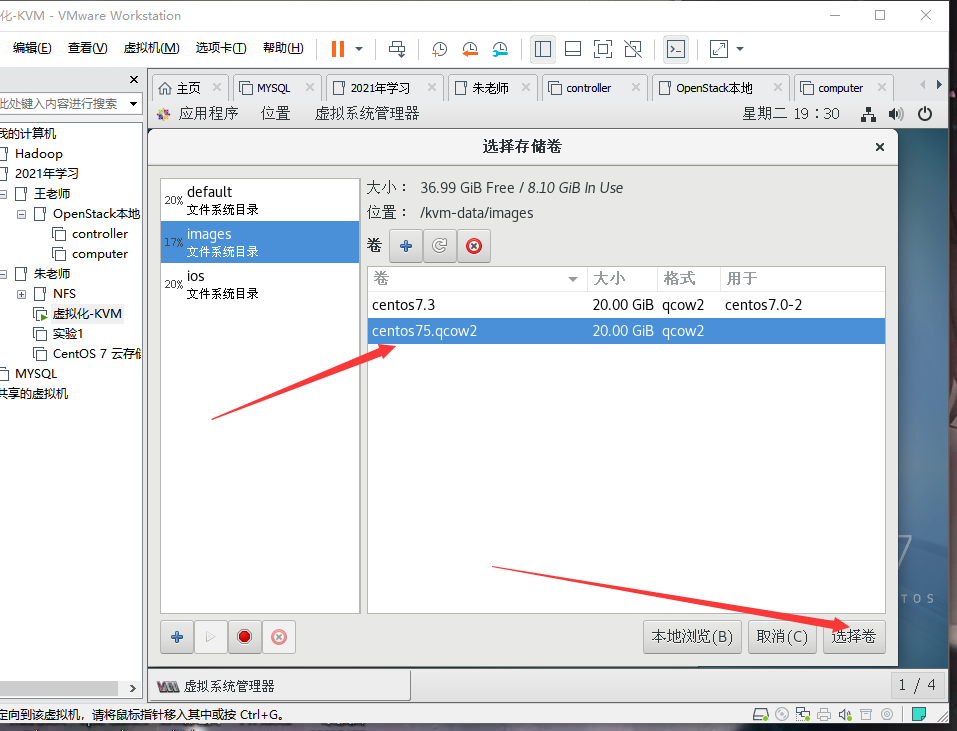Delete the selected volume
The height and width of the screenshot is (731, 957).
pos(474,246)
